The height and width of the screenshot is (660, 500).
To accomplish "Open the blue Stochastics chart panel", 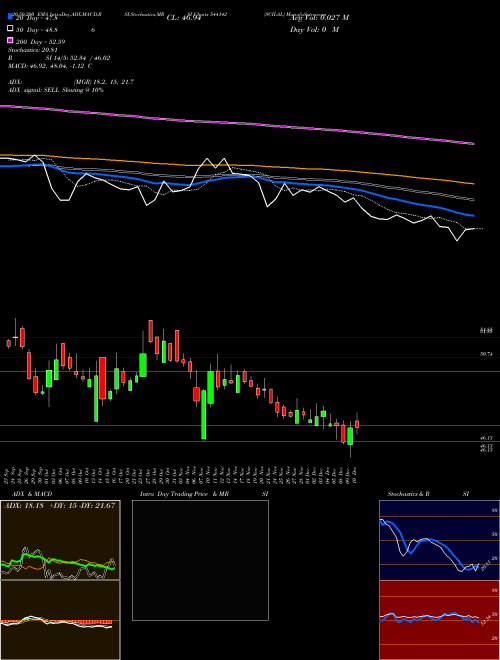I will point(439,540).
